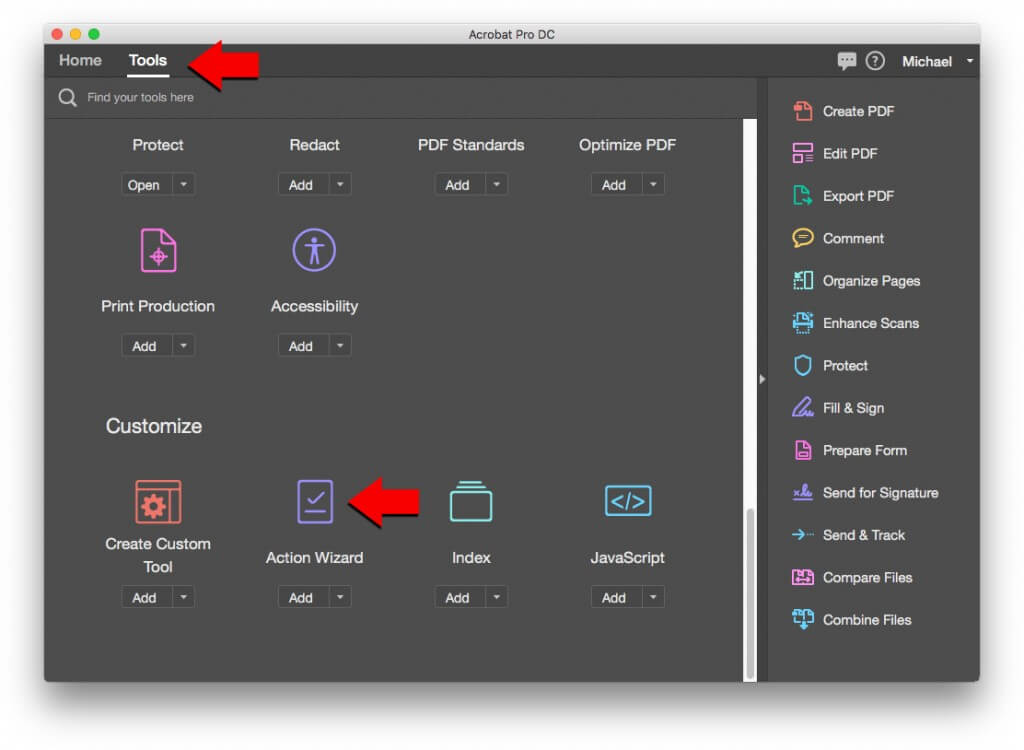Click Add under Index
1024x750 pixels.
[x=460, y=597]
